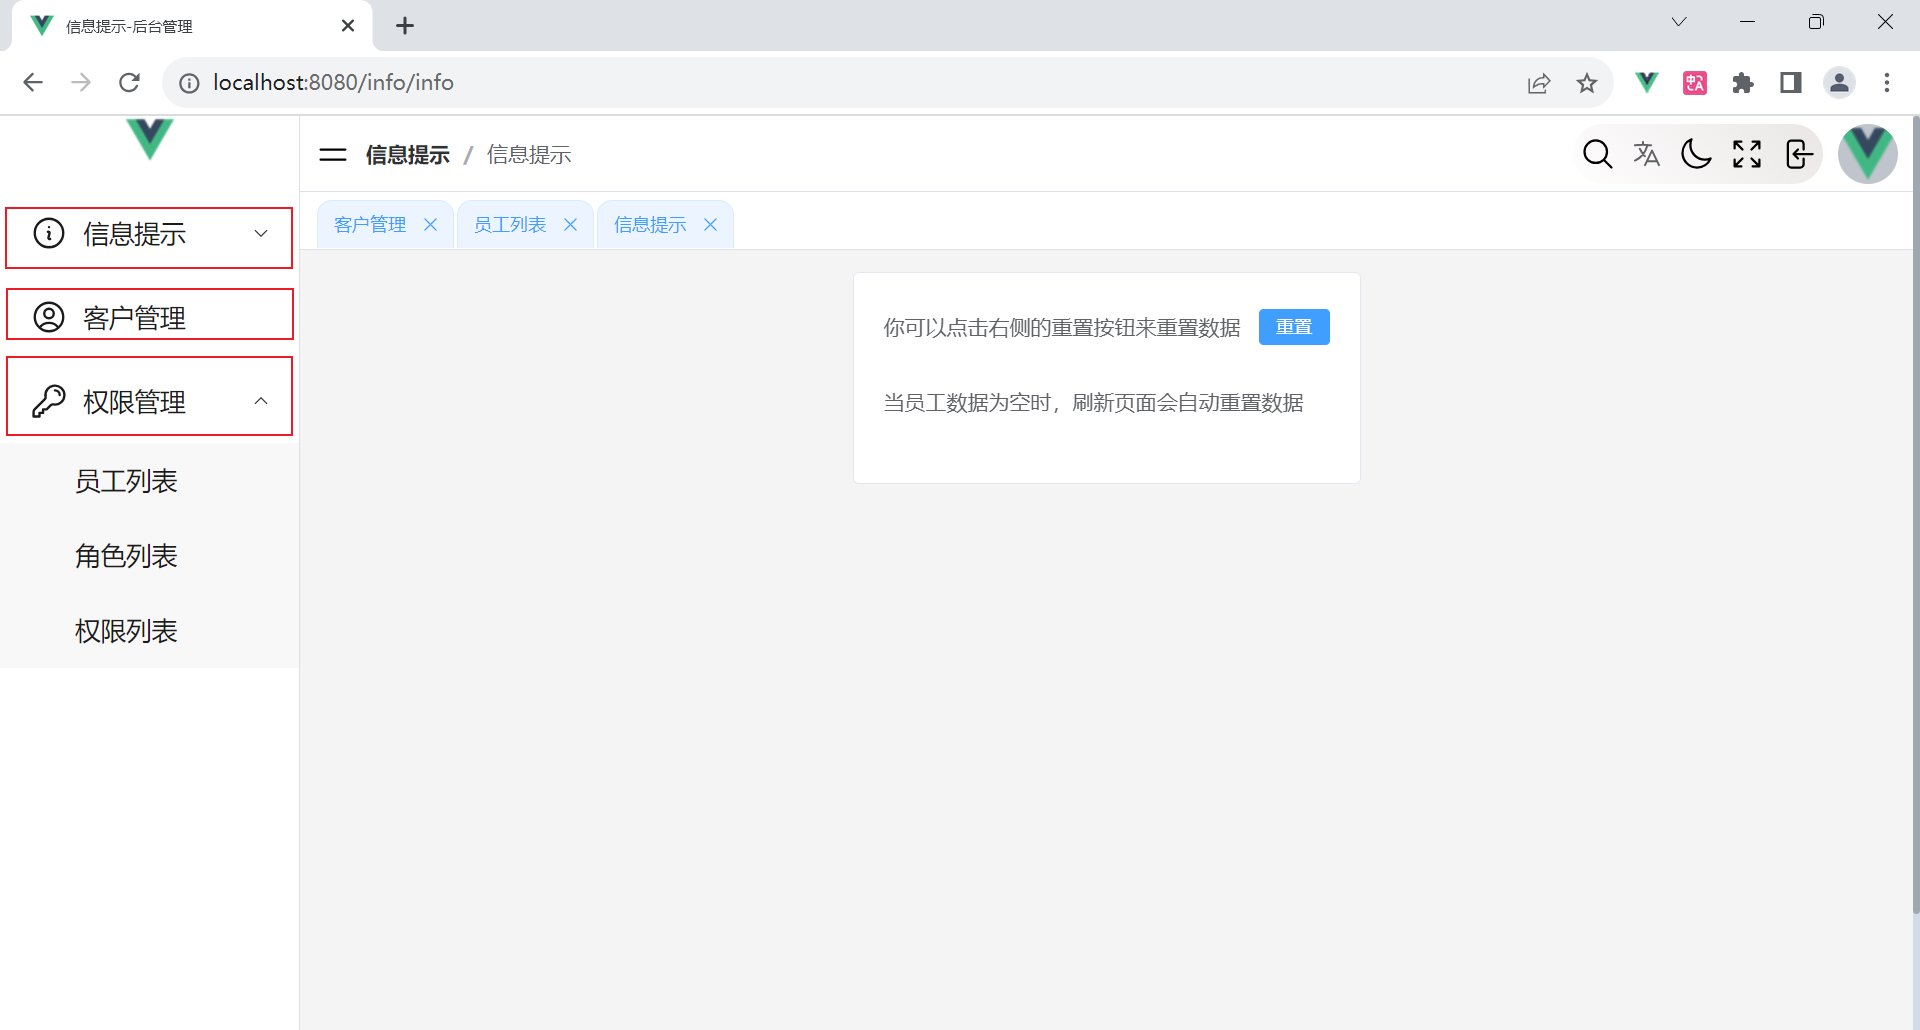Click the blue 重置 button

(x=1294, y=327)
